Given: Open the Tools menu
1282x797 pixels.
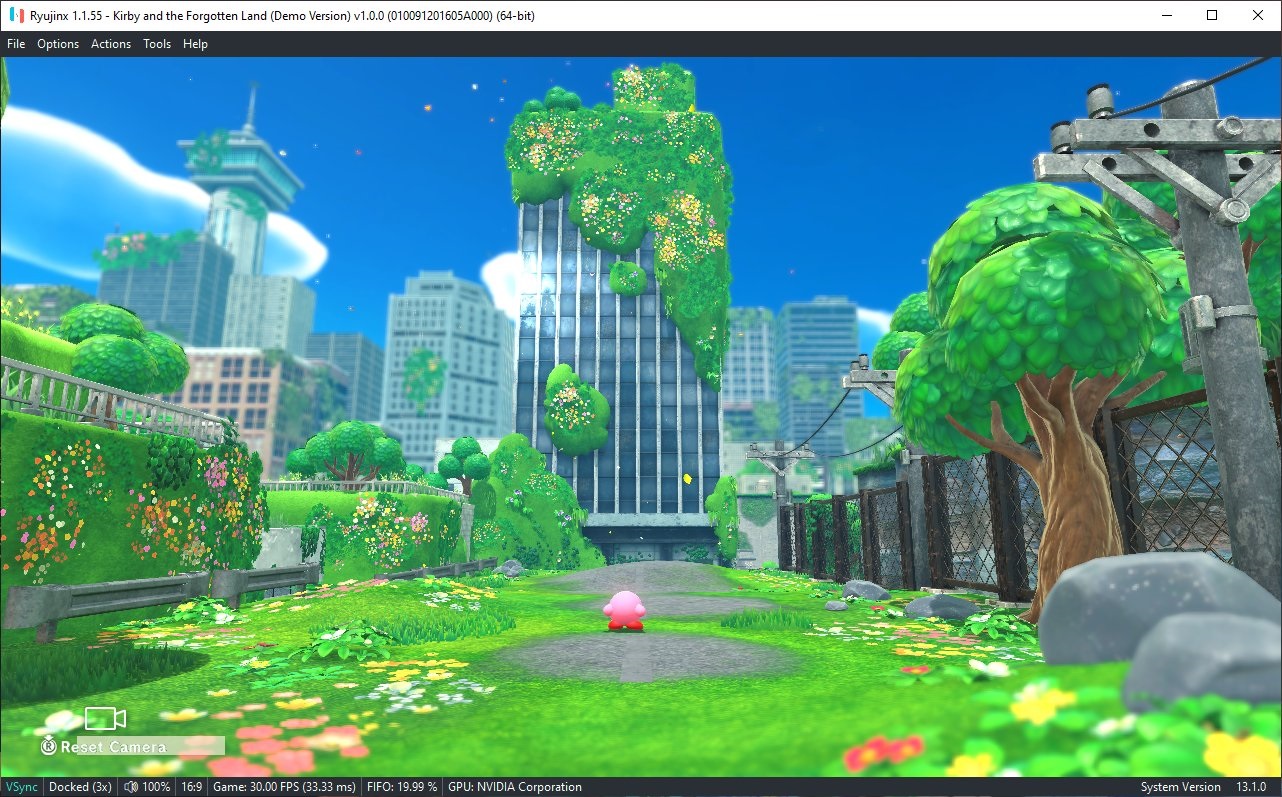Looking at the screenshot, I should coord(157,44).
